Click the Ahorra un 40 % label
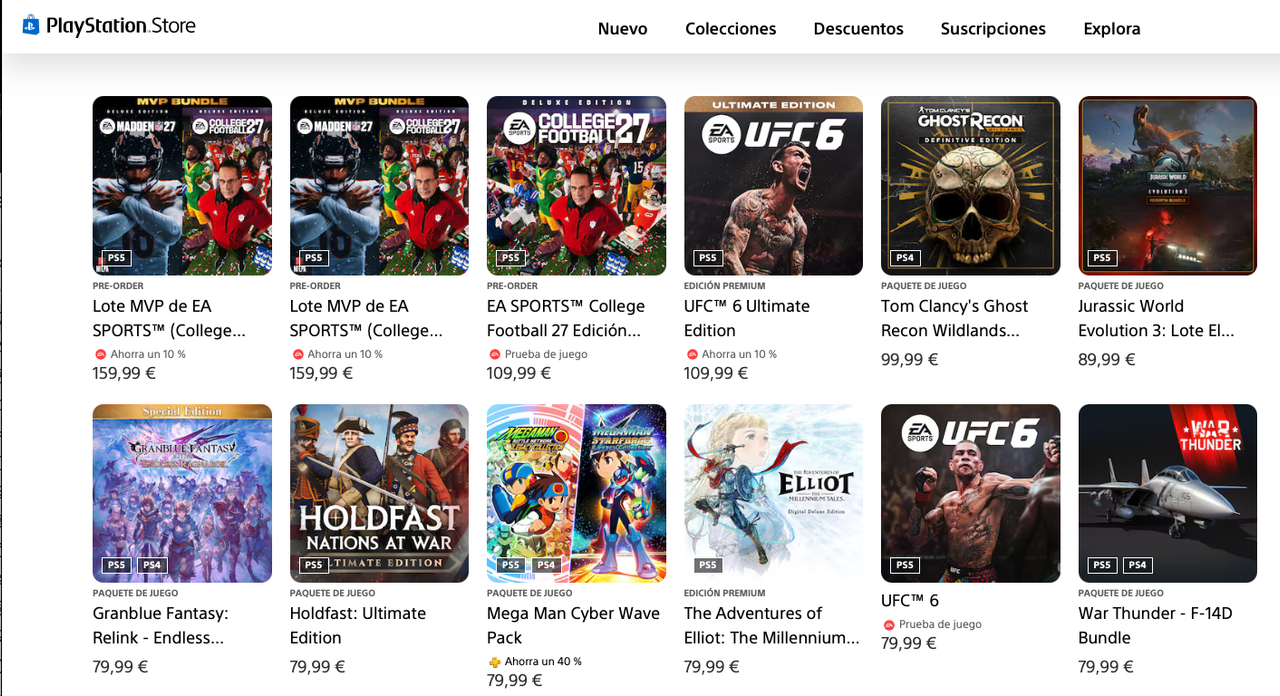1280x696 pixels. [543, 662]
